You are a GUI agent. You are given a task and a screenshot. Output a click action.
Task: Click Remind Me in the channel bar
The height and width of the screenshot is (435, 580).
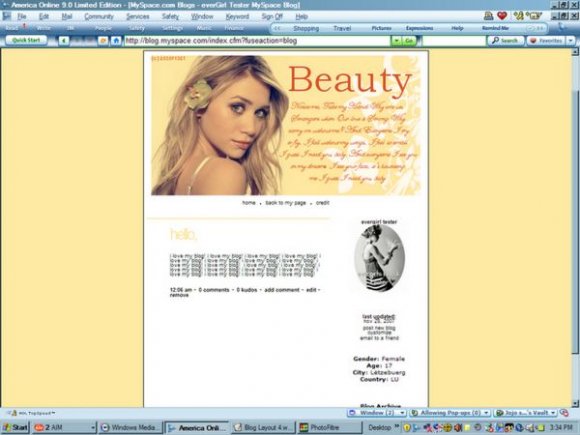pyautogui.click(x=495, y=28)
